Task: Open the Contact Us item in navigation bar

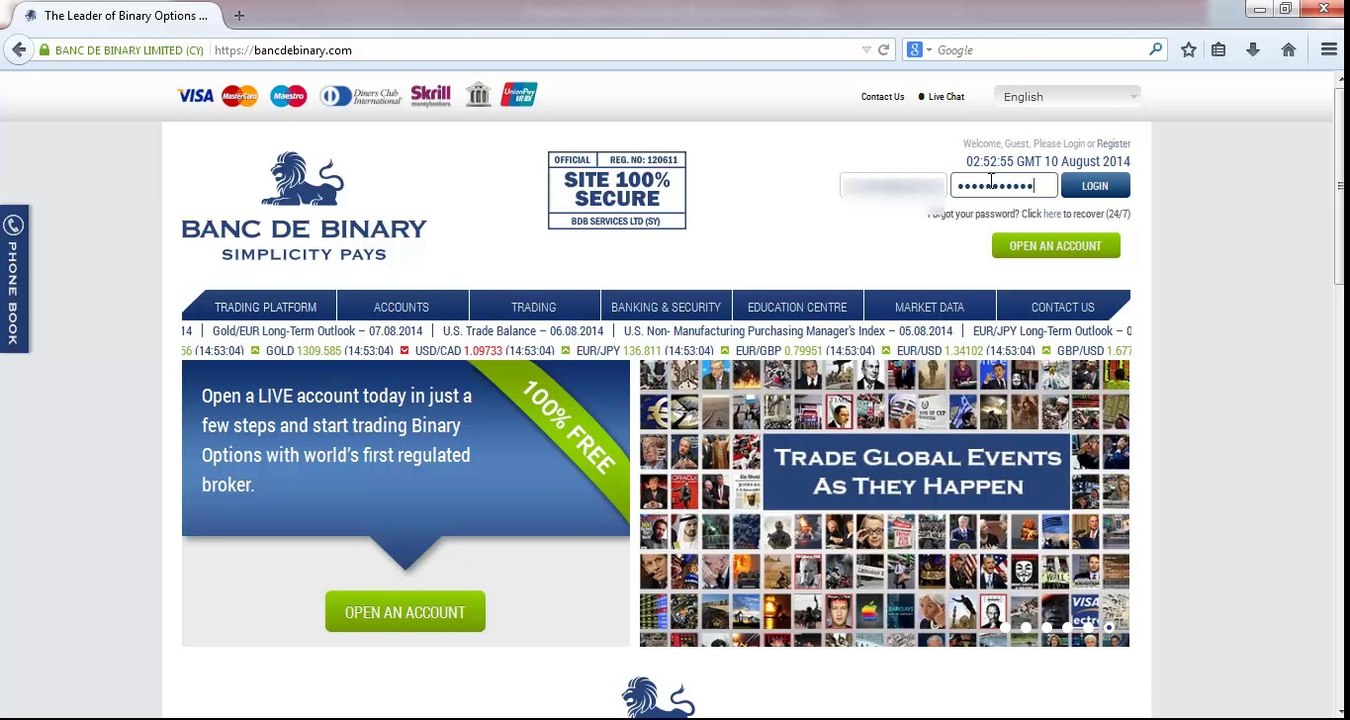Action: (1063, 307)
